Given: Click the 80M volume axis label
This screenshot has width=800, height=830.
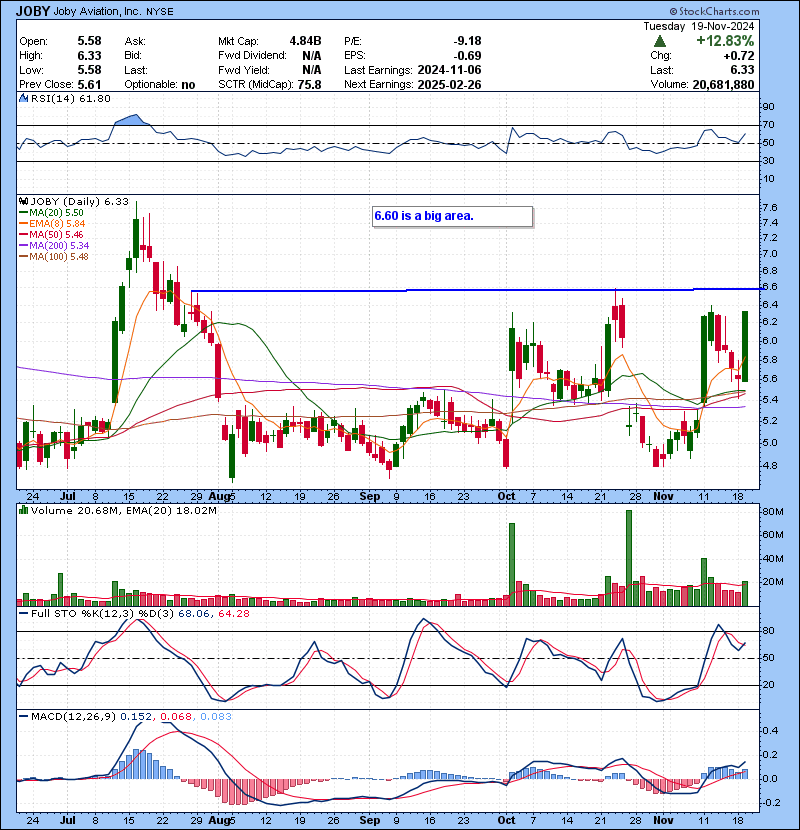Looking at the screenshot, I should pos(772,512).
